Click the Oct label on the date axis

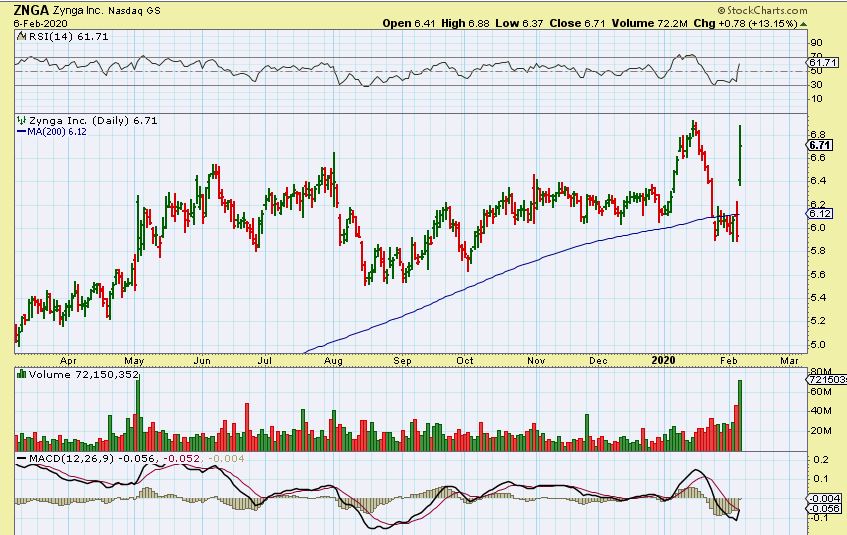[x=465, y=360]
